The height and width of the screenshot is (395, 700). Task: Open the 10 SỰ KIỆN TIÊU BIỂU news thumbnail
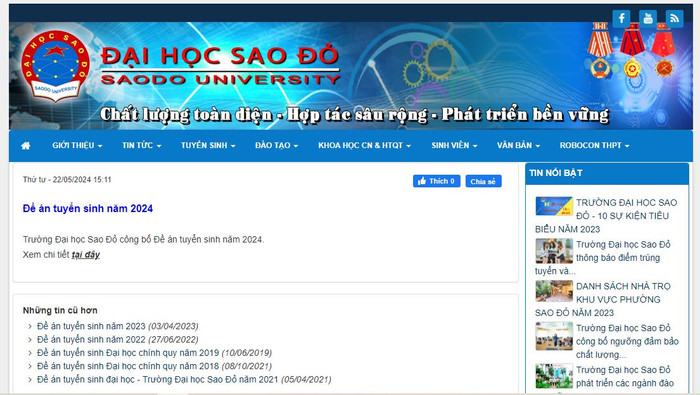point(554,206)
